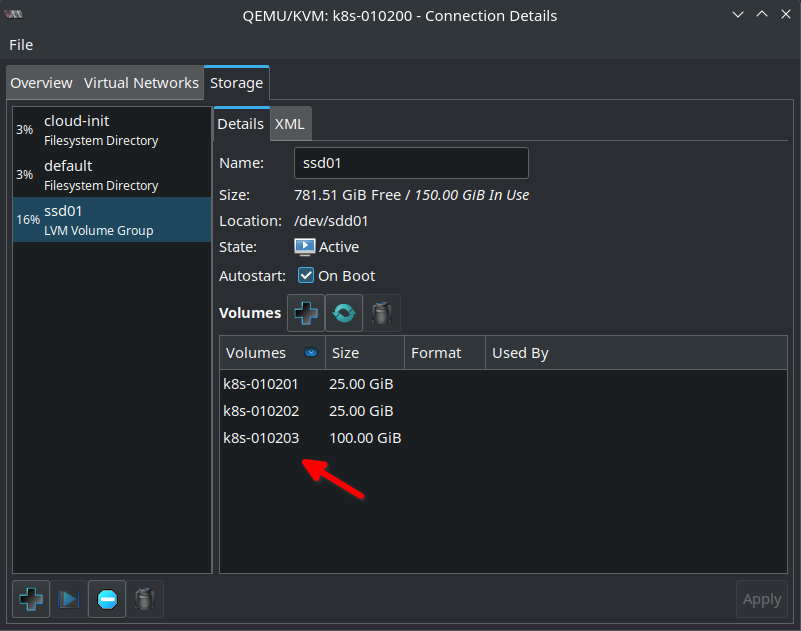
Task: Switch to the Virtual Networks tab
Action: click(x=141, y=83)
